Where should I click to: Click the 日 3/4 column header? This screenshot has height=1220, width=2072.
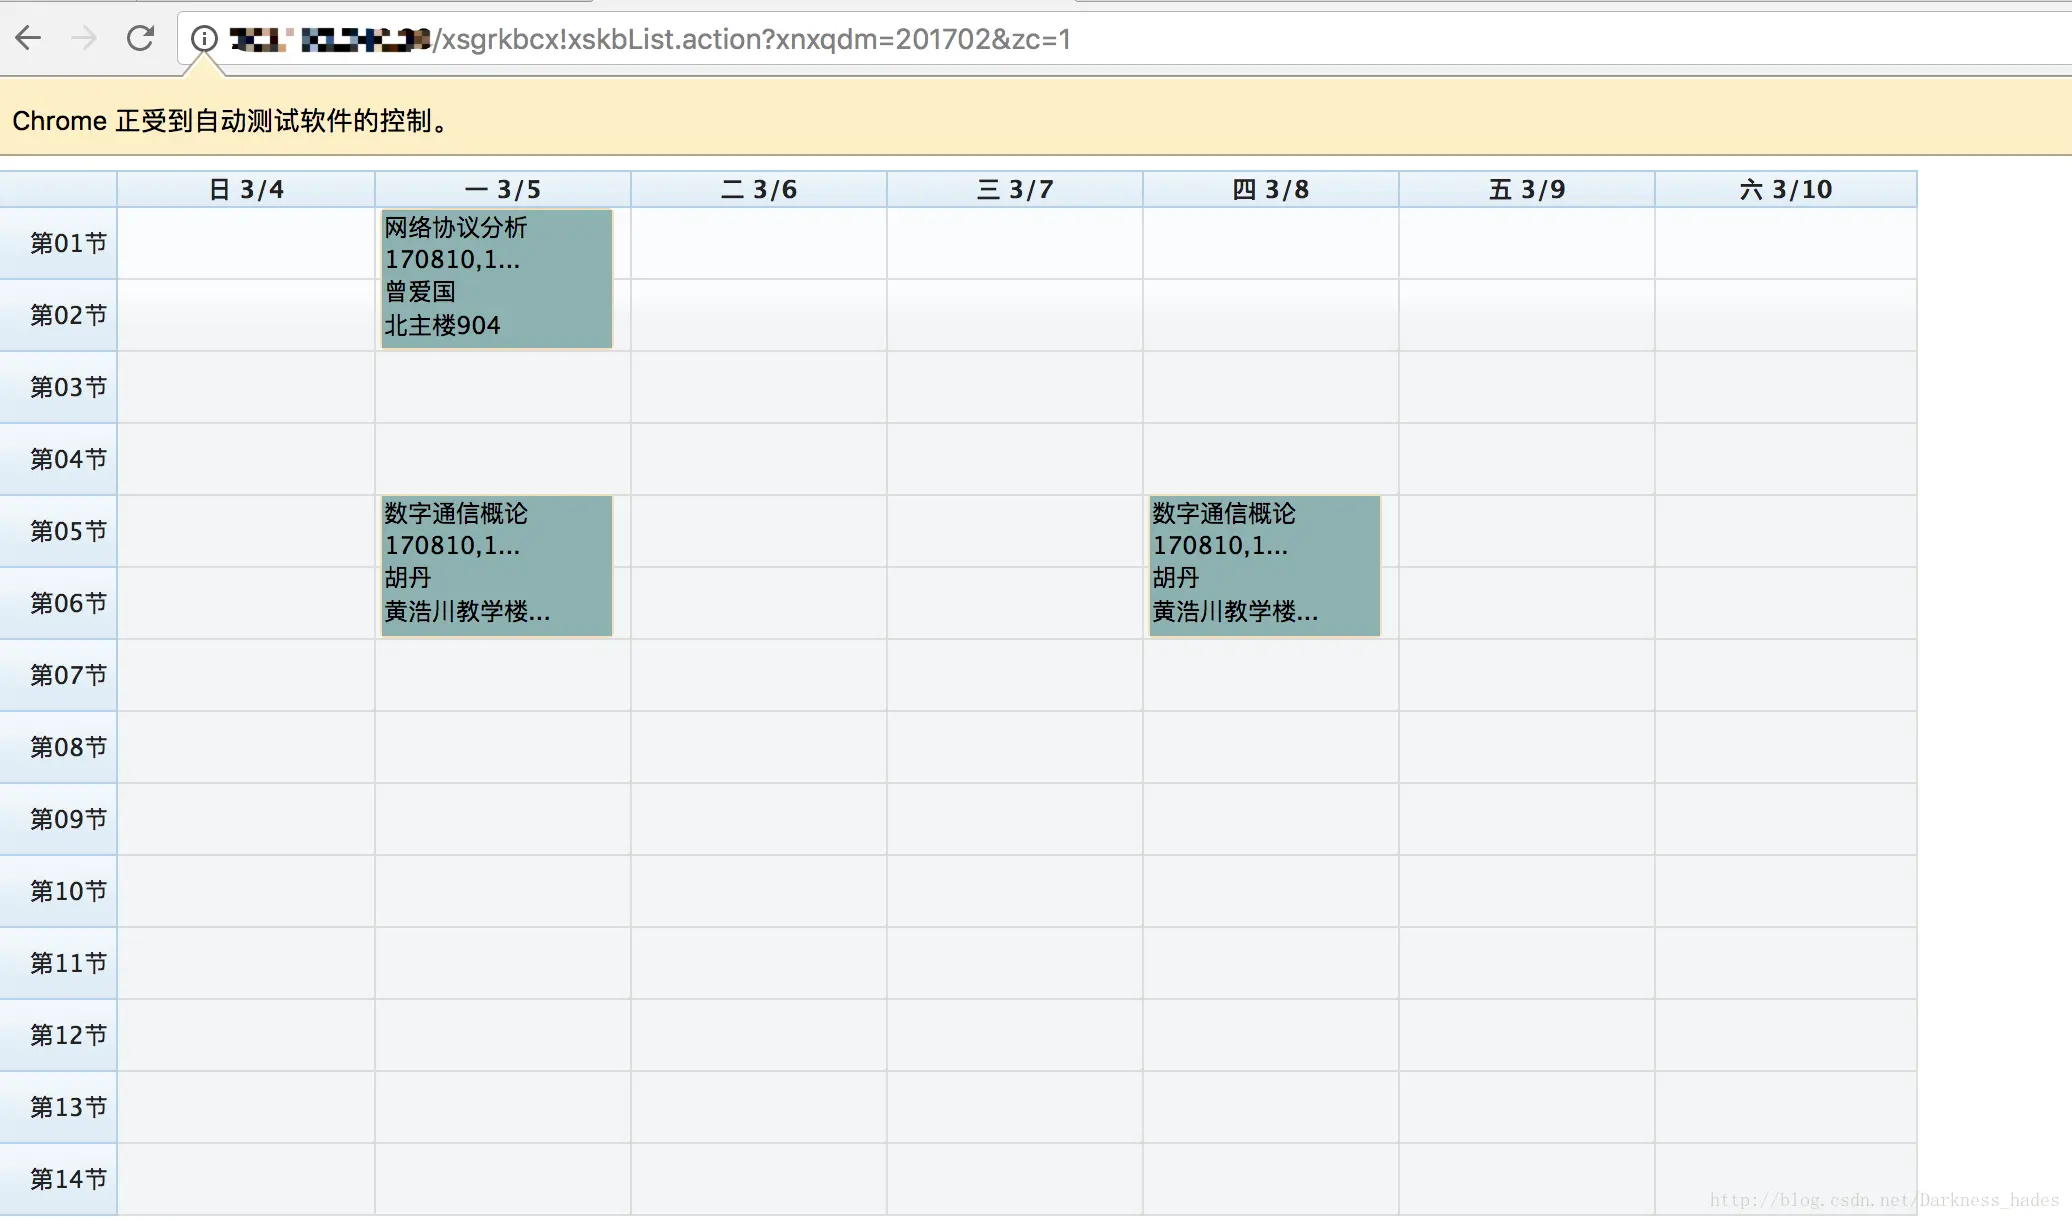246,189
